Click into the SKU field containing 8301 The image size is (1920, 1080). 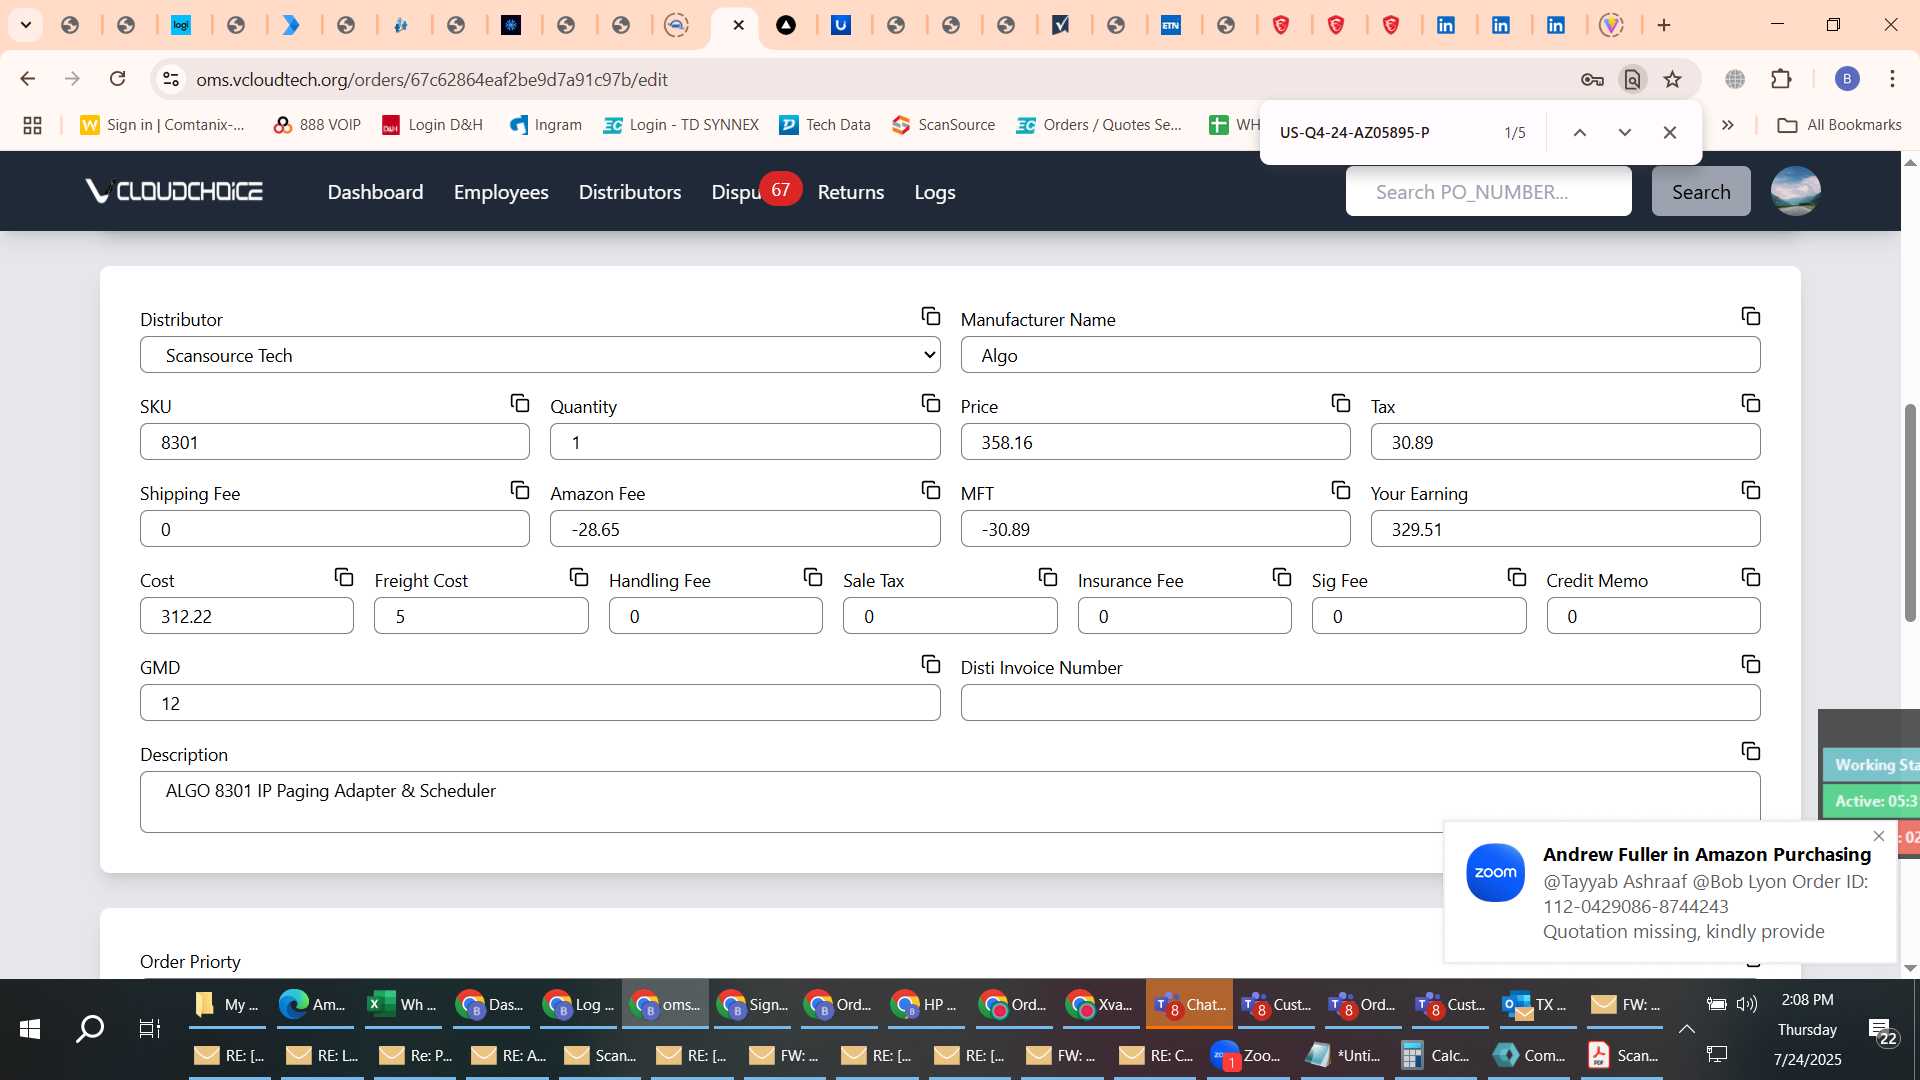335,442
